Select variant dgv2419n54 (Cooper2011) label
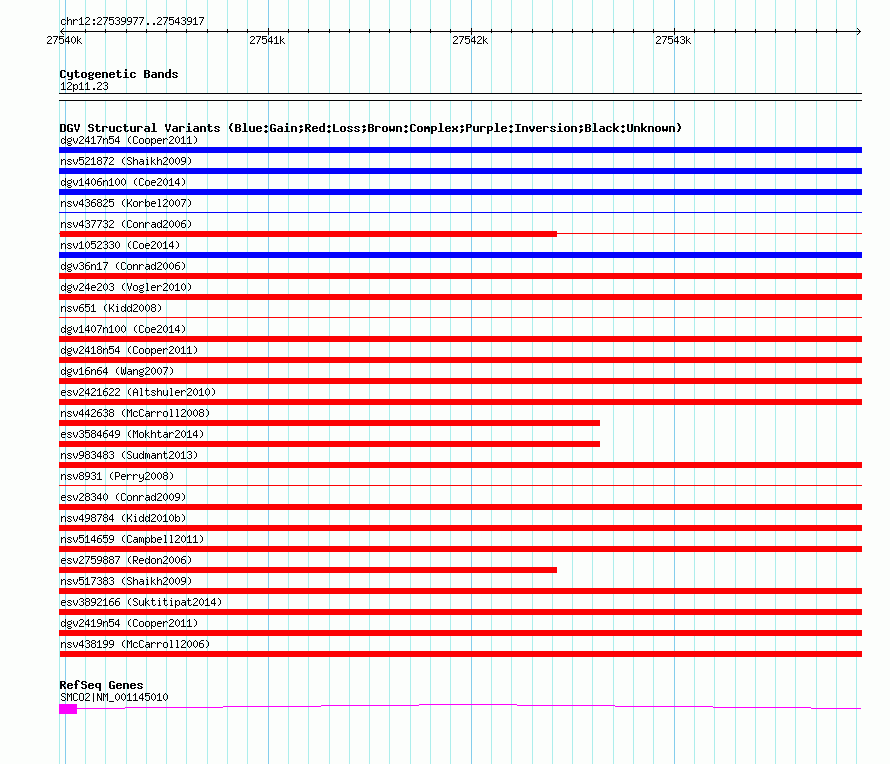This screenshot has width=890, height=764. click(129, 623)
